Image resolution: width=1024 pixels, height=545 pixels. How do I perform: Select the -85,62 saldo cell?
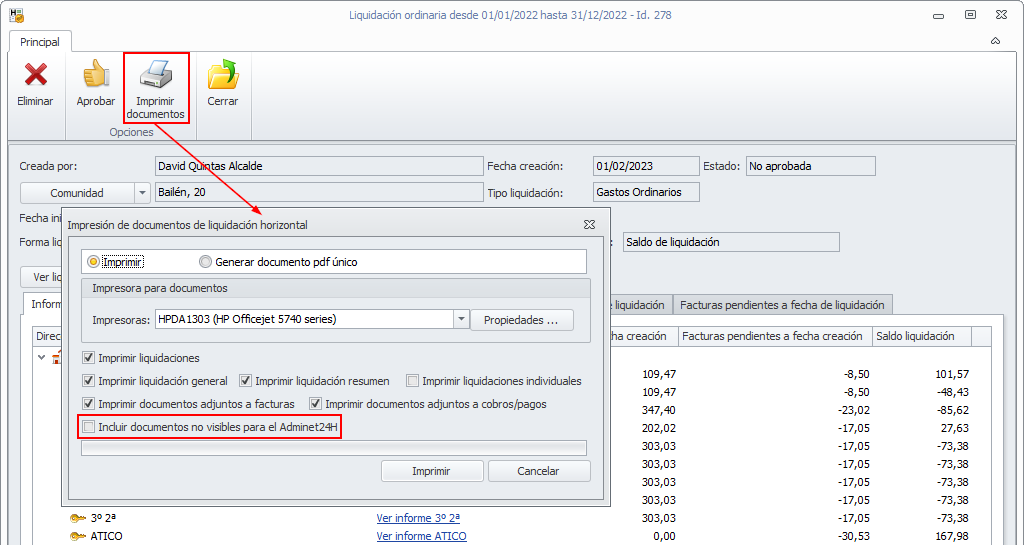click(955, 411)
